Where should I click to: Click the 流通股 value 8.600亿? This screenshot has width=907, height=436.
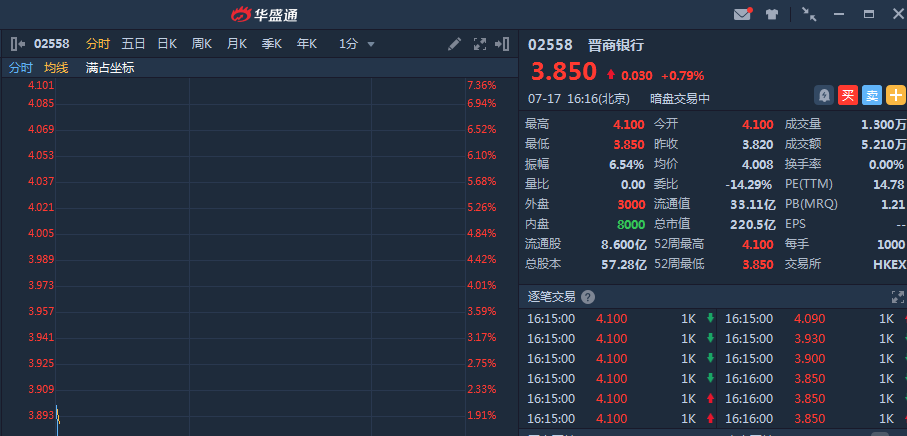[x=624, y=245]
